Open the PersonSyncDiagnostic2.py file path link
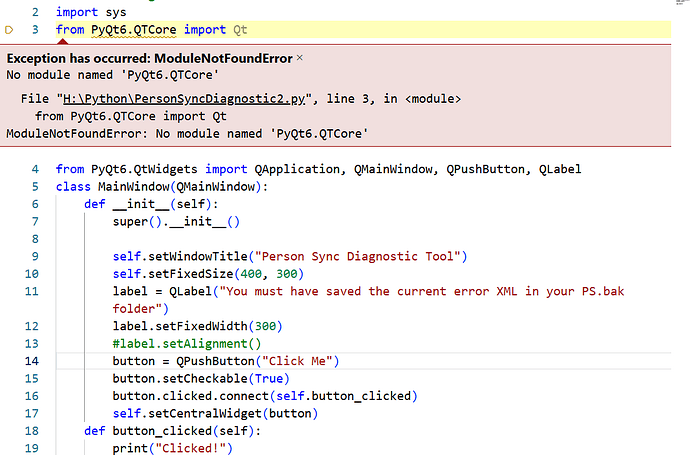The height and width of the screenshot is (455, 690). click(191, 99)
